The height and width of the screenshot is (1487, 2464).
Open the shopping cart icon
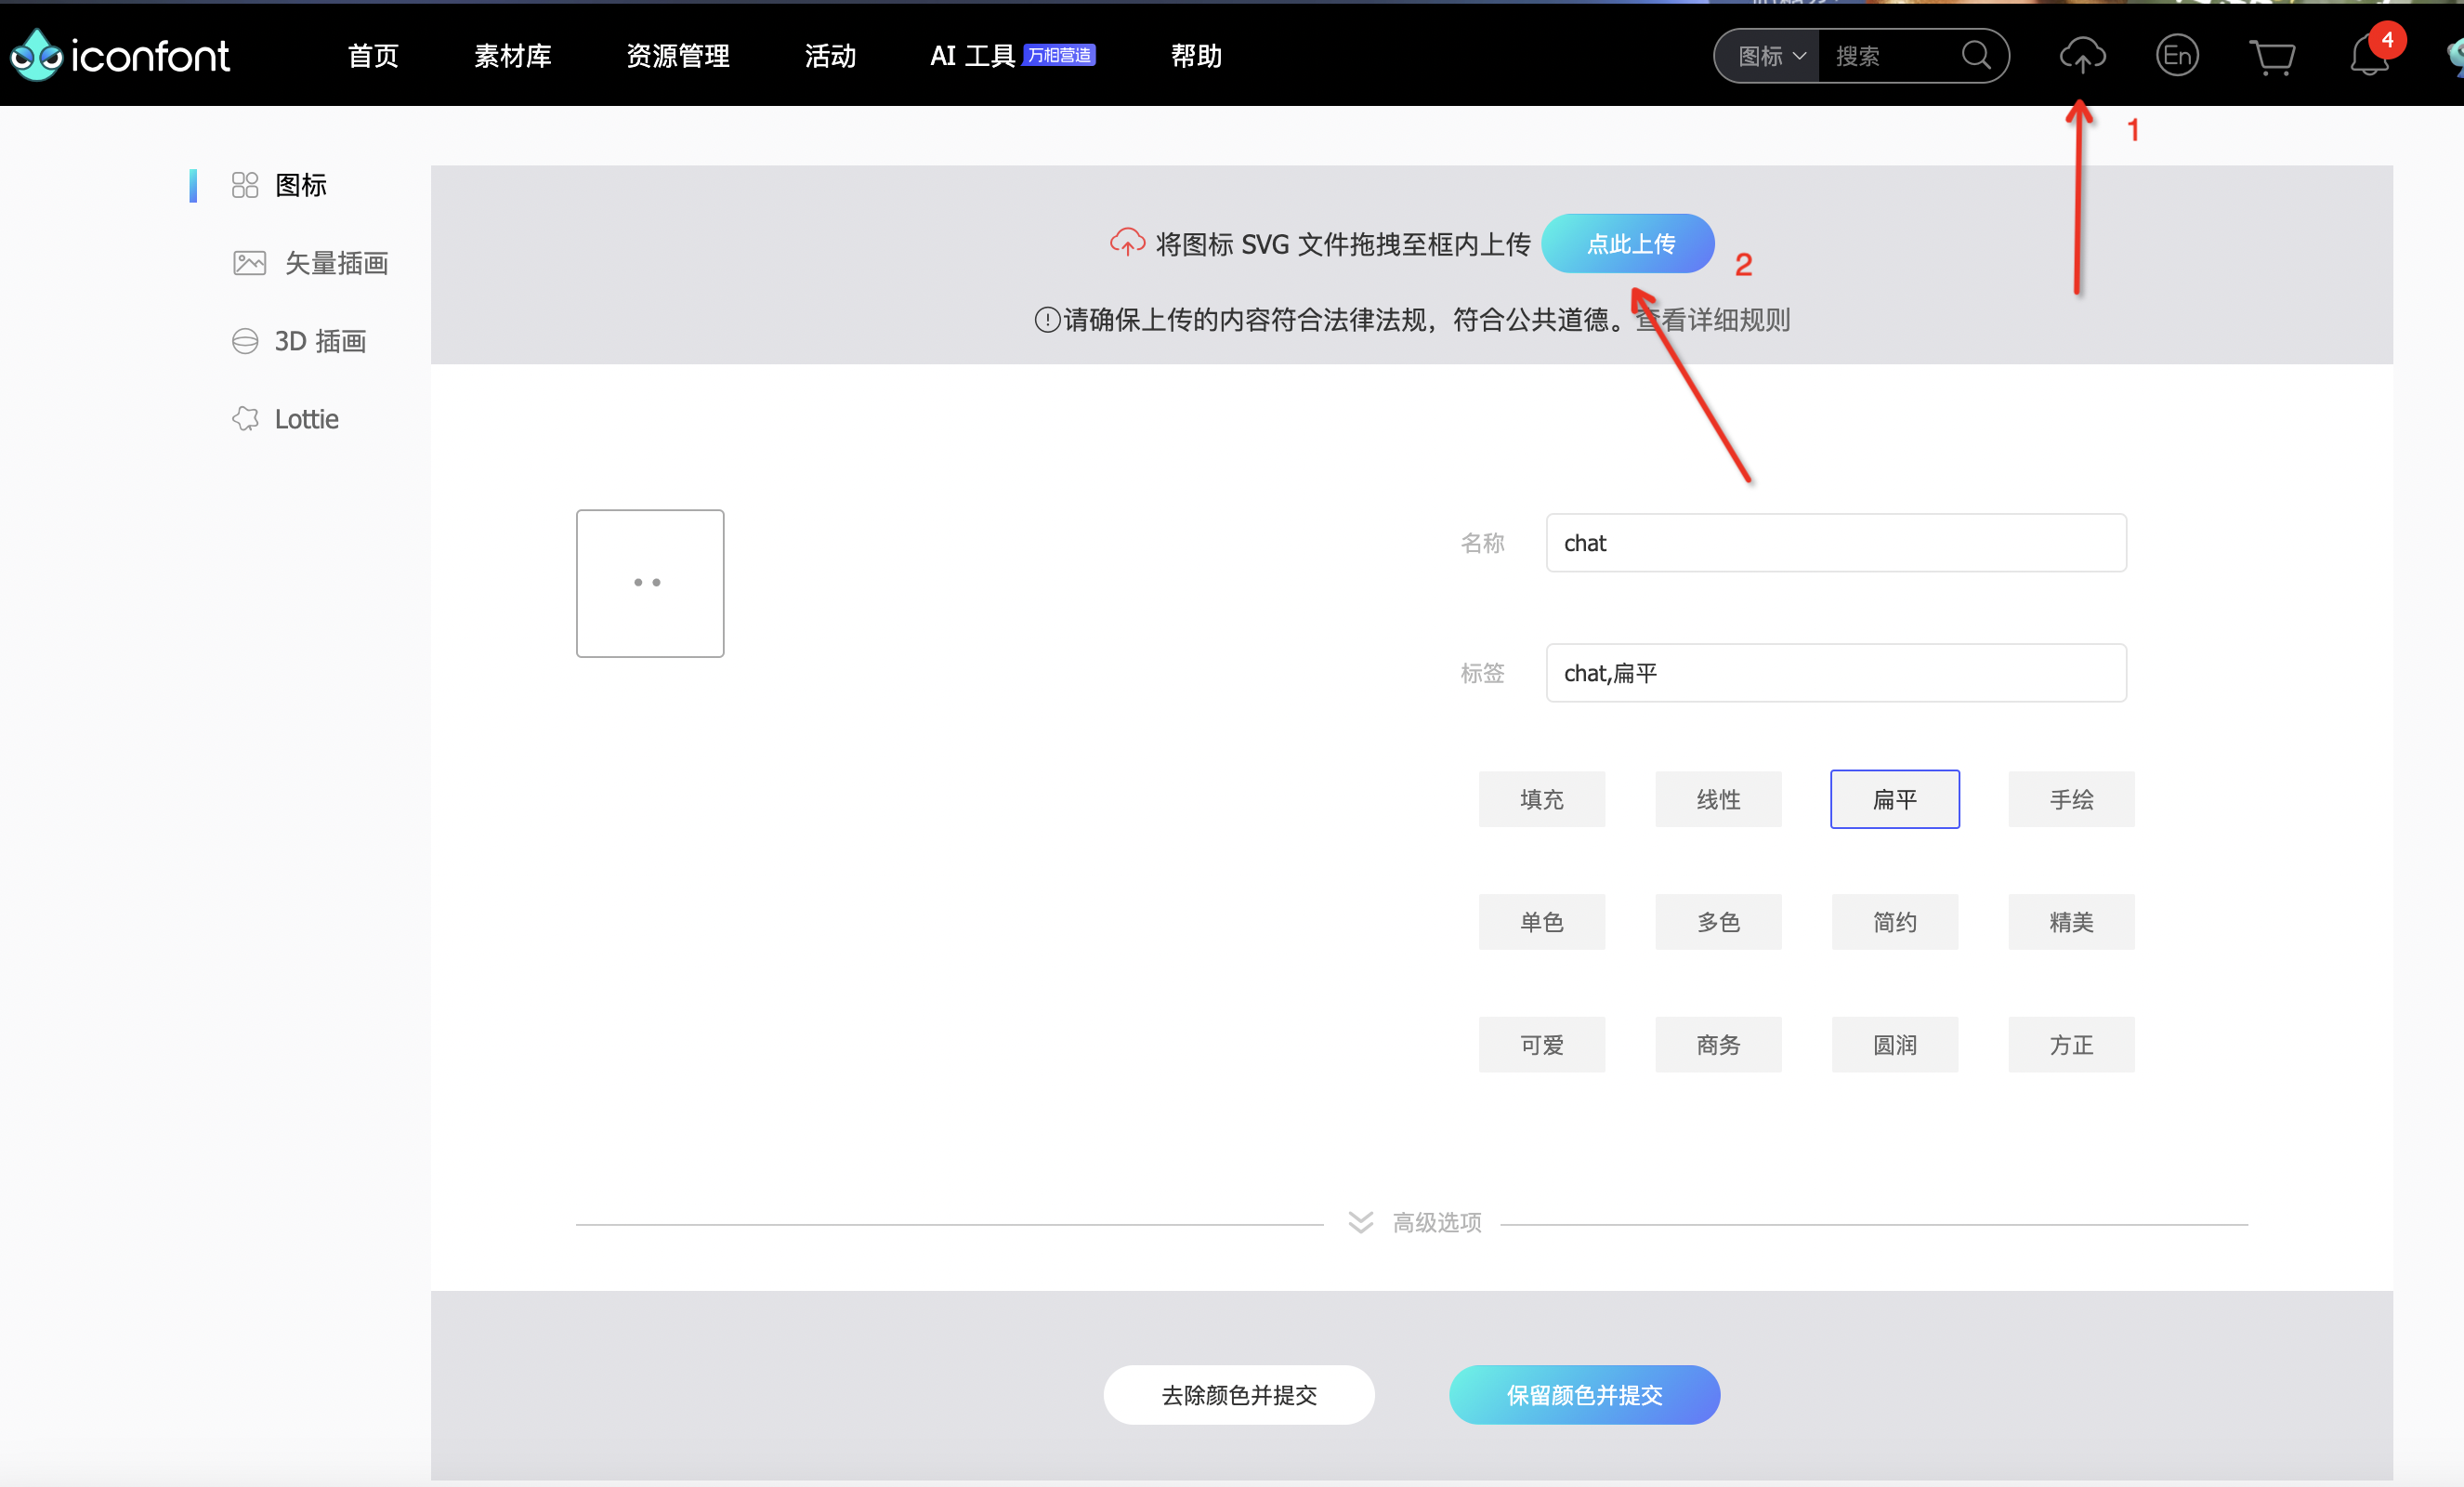(x=2272, y=57)
